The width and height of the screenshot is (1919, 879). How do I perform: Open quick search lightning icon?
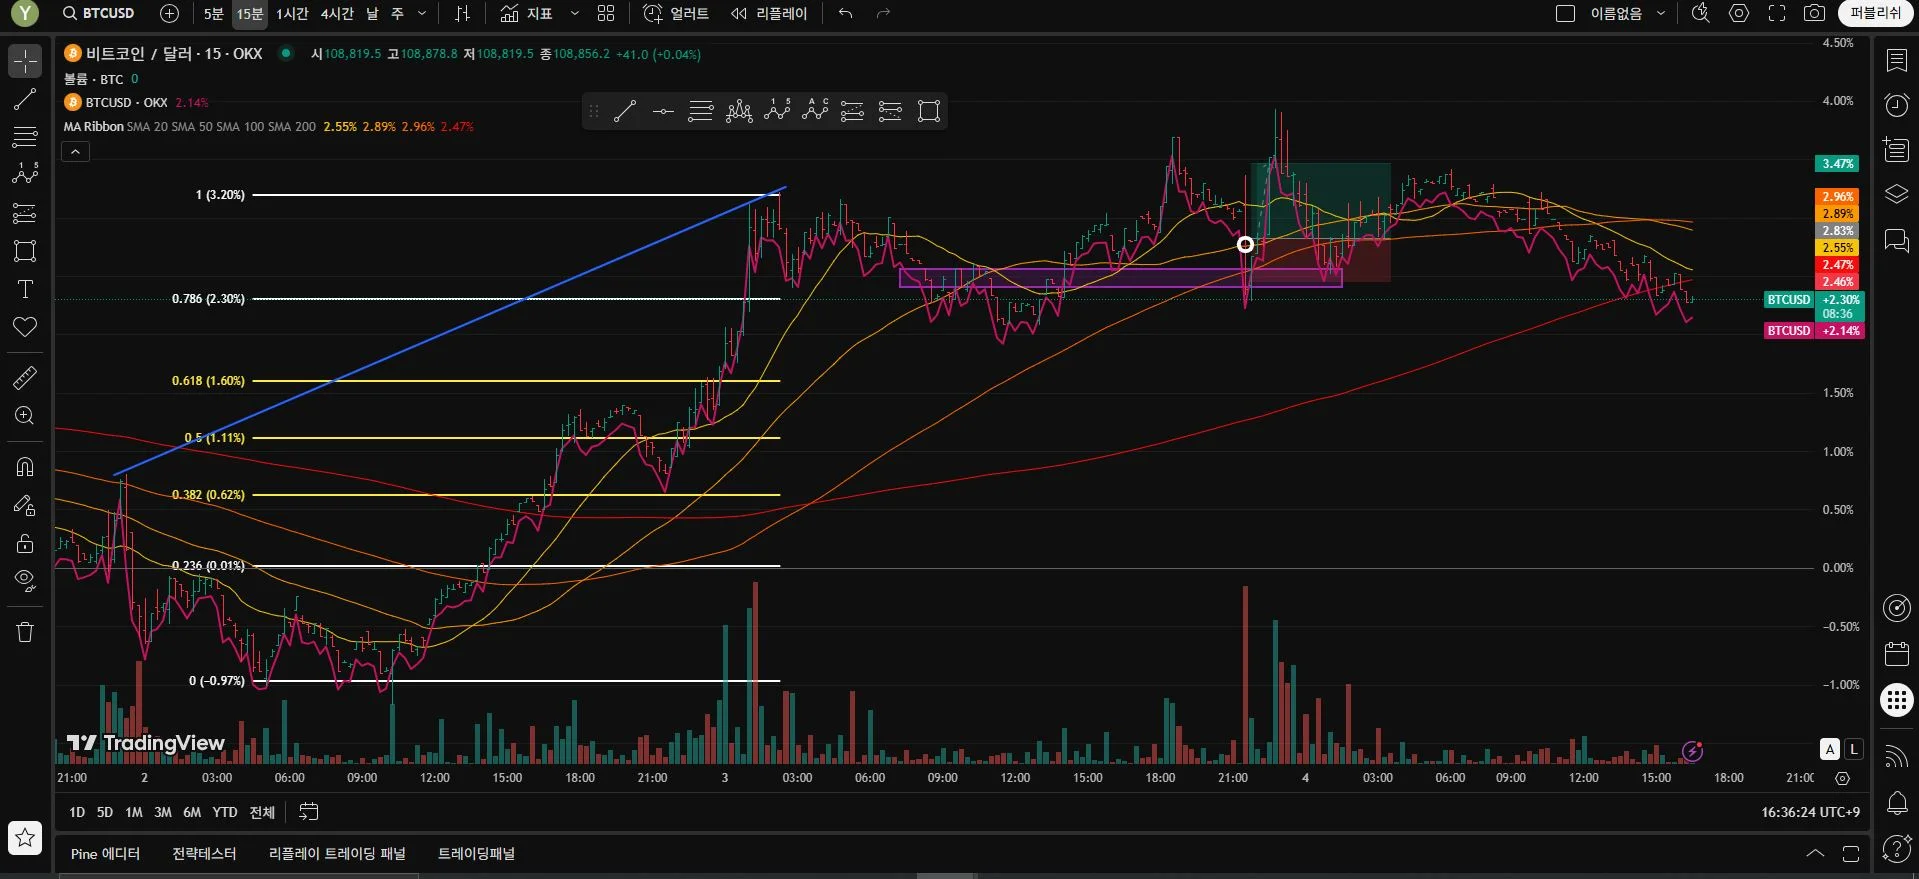pyautogui.click(x=1700, y=13)
